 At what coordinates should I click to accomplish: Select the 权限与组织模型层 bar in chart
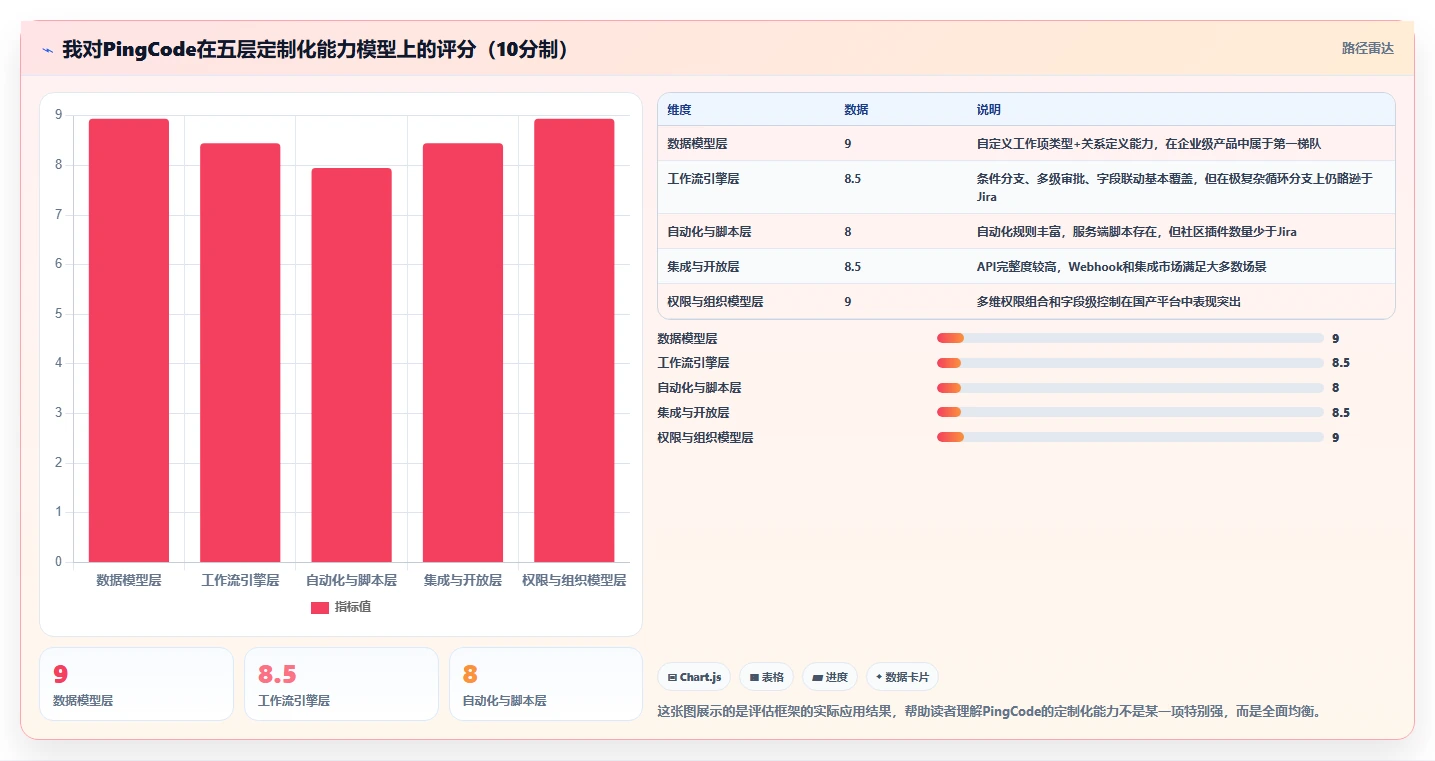[574, 340]
